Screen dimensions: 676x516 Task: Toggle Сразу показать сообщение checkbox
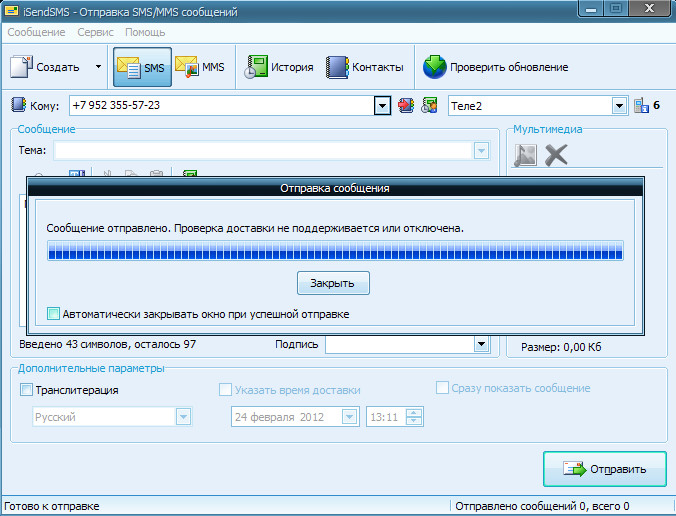[442, 388]
